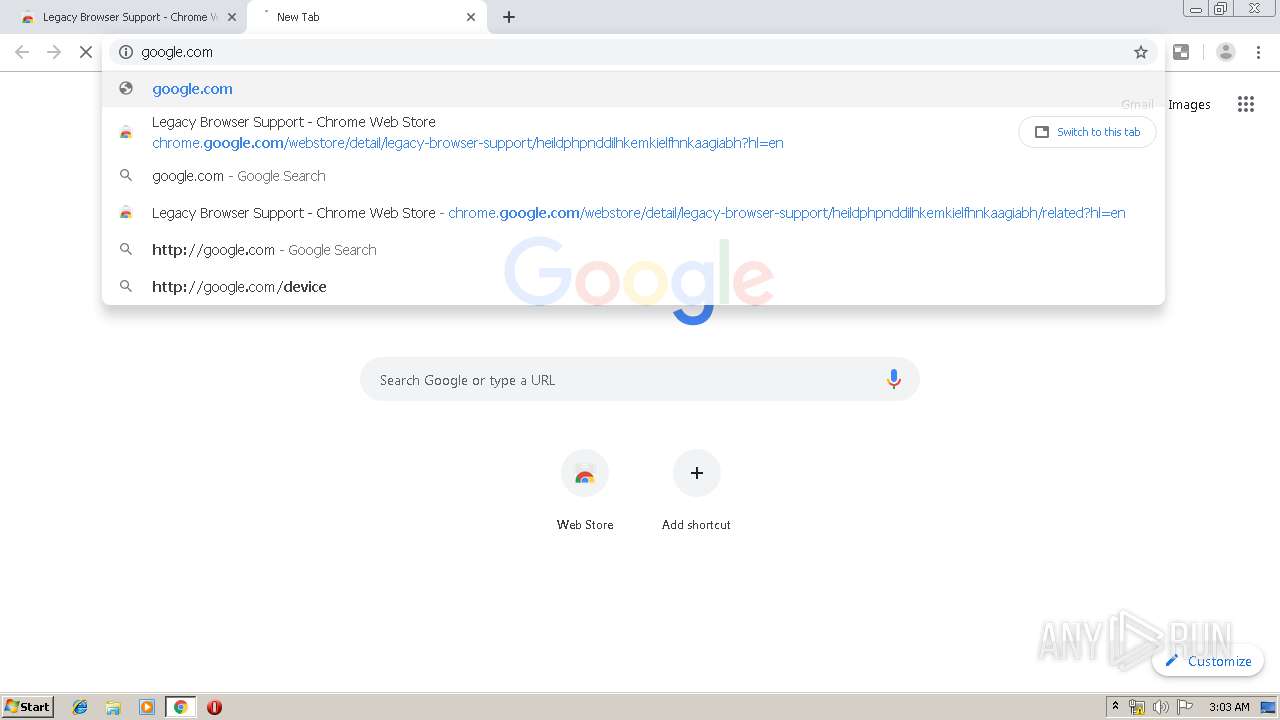This screenshot has height=720, width=1280.
Task: Open the extension icon beside the address bar
Action: 1181,52
